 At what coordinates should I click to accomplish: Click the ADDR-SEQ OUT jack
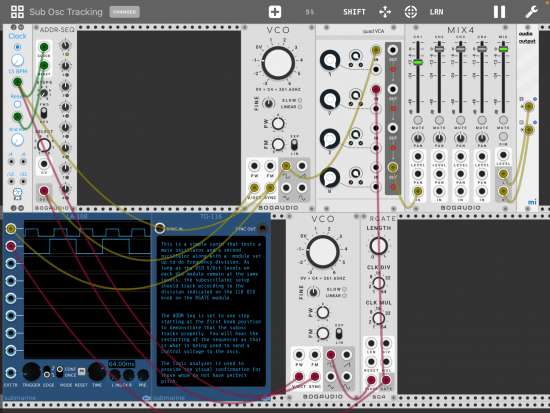click(44, 191)
